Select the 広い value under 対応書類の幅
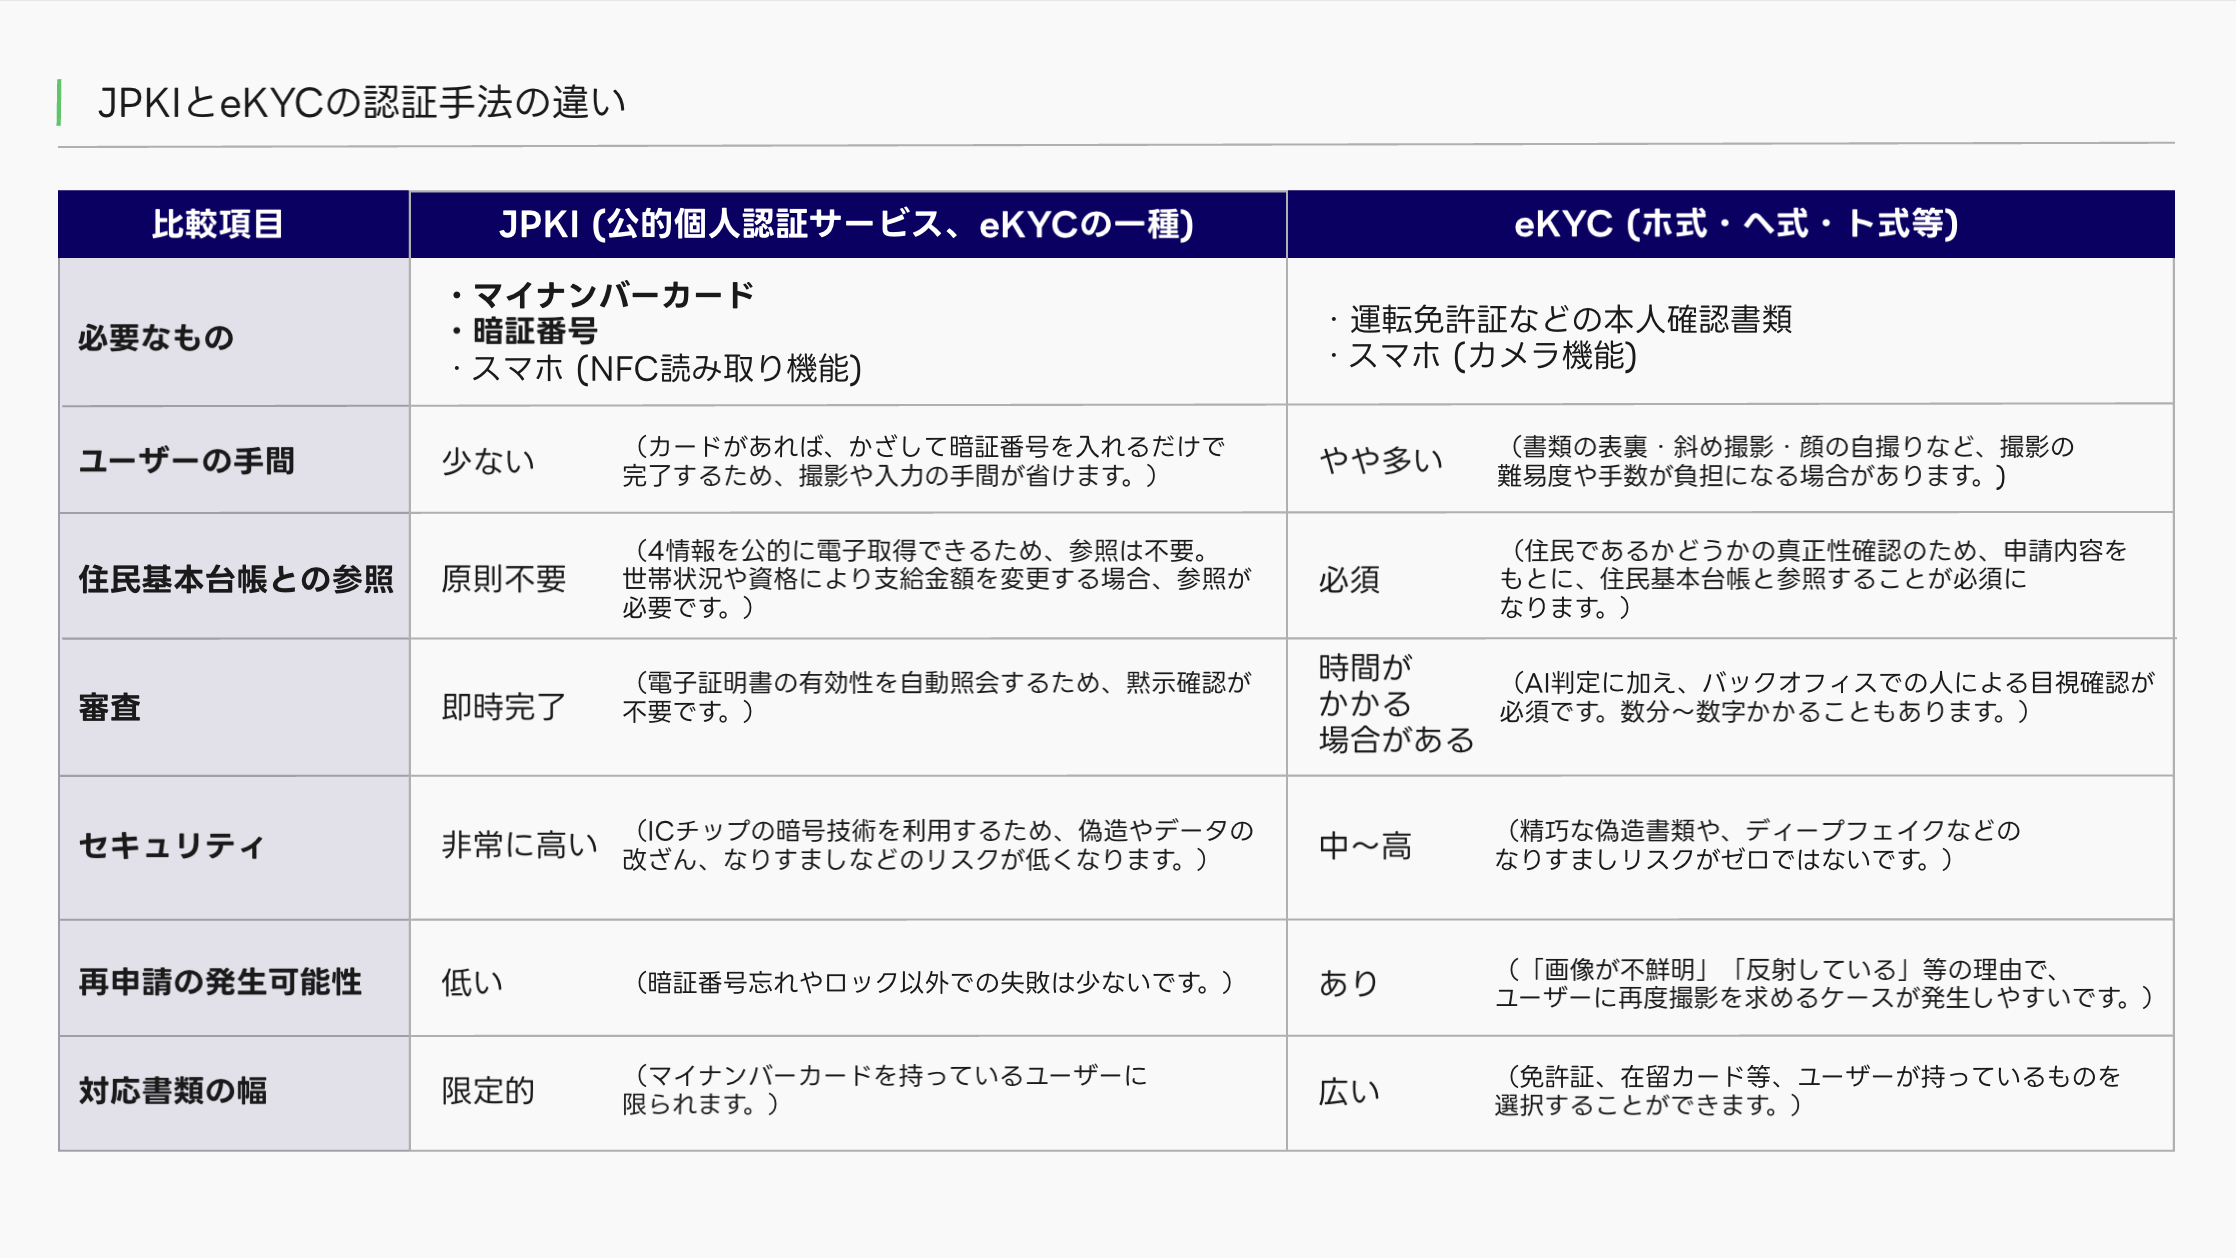This screenshot has height=1258, width=2236. 1346,1092
